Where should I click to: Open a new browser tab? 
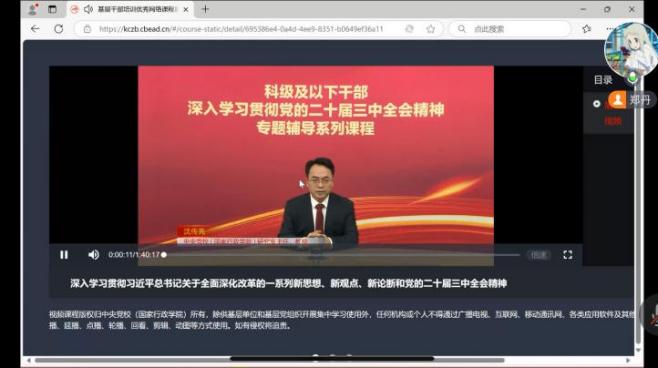click(205, 9)
